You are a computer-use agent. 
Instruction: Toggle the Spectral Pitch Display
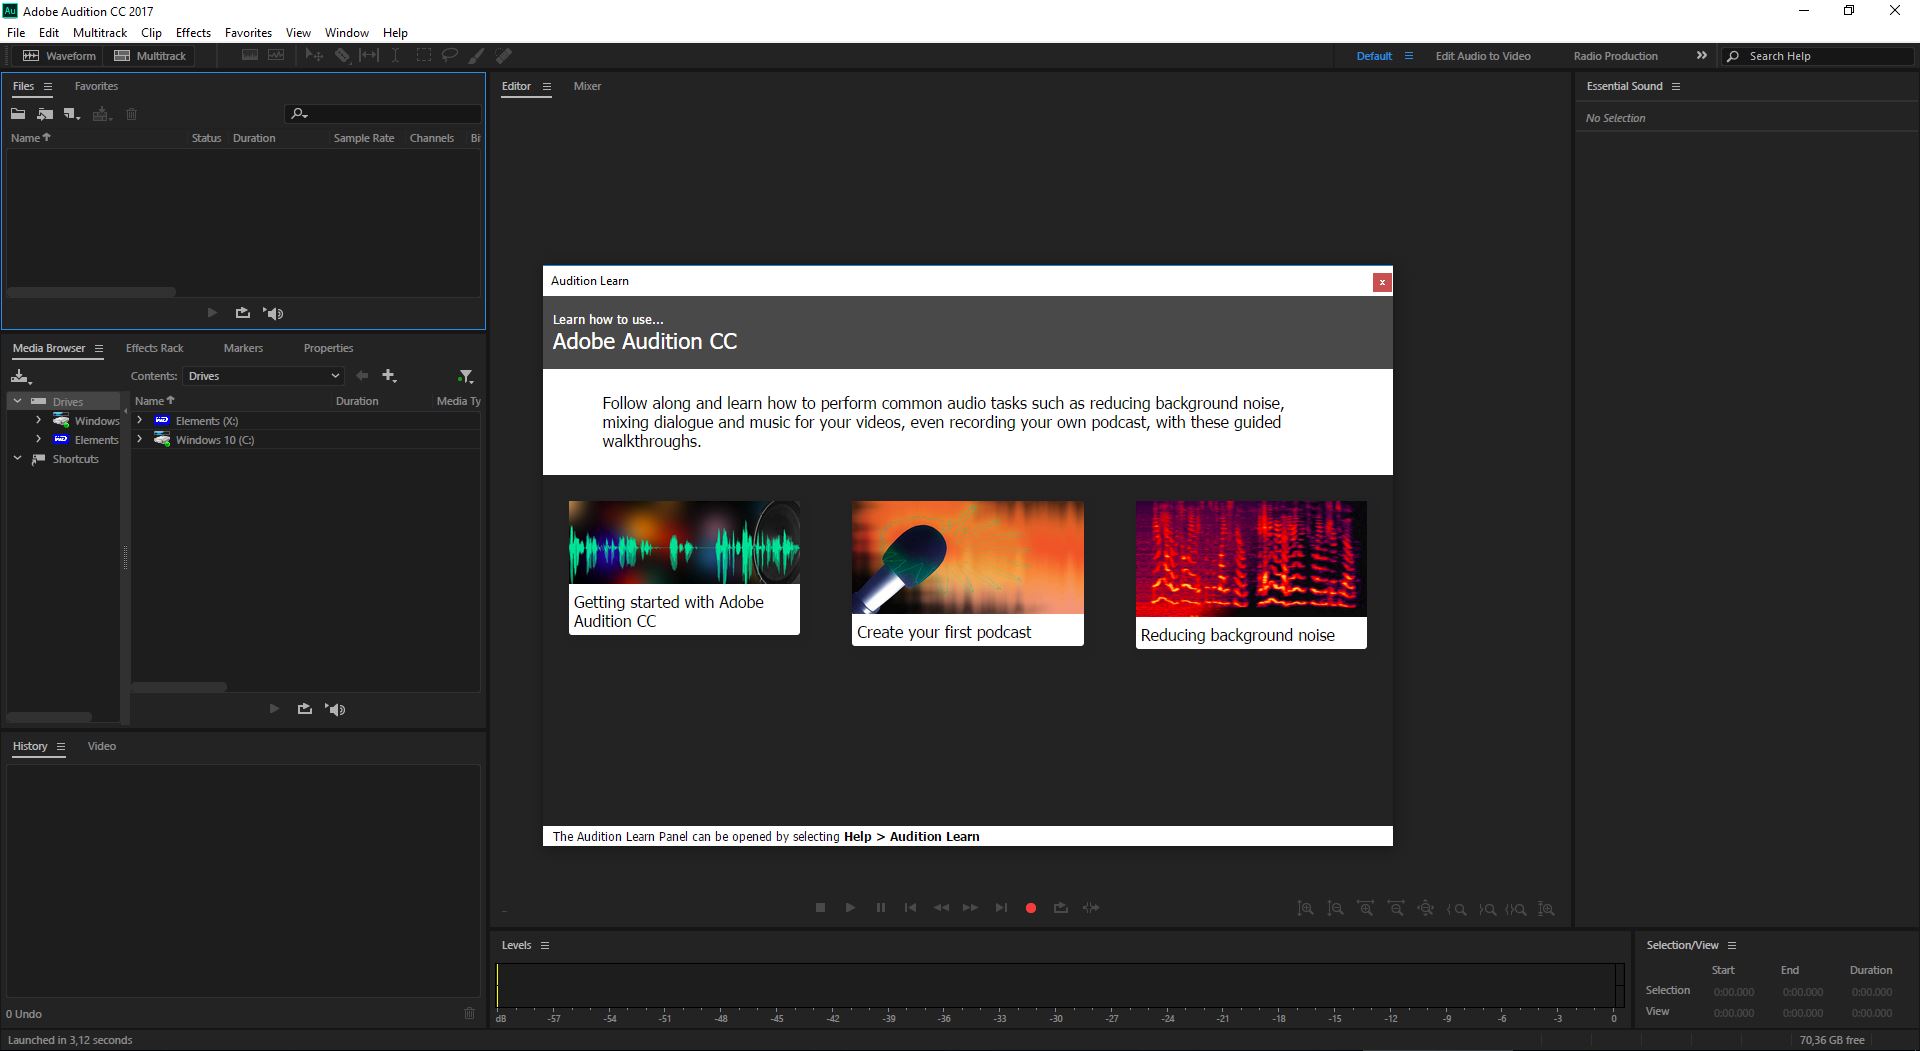coord(276,56)
